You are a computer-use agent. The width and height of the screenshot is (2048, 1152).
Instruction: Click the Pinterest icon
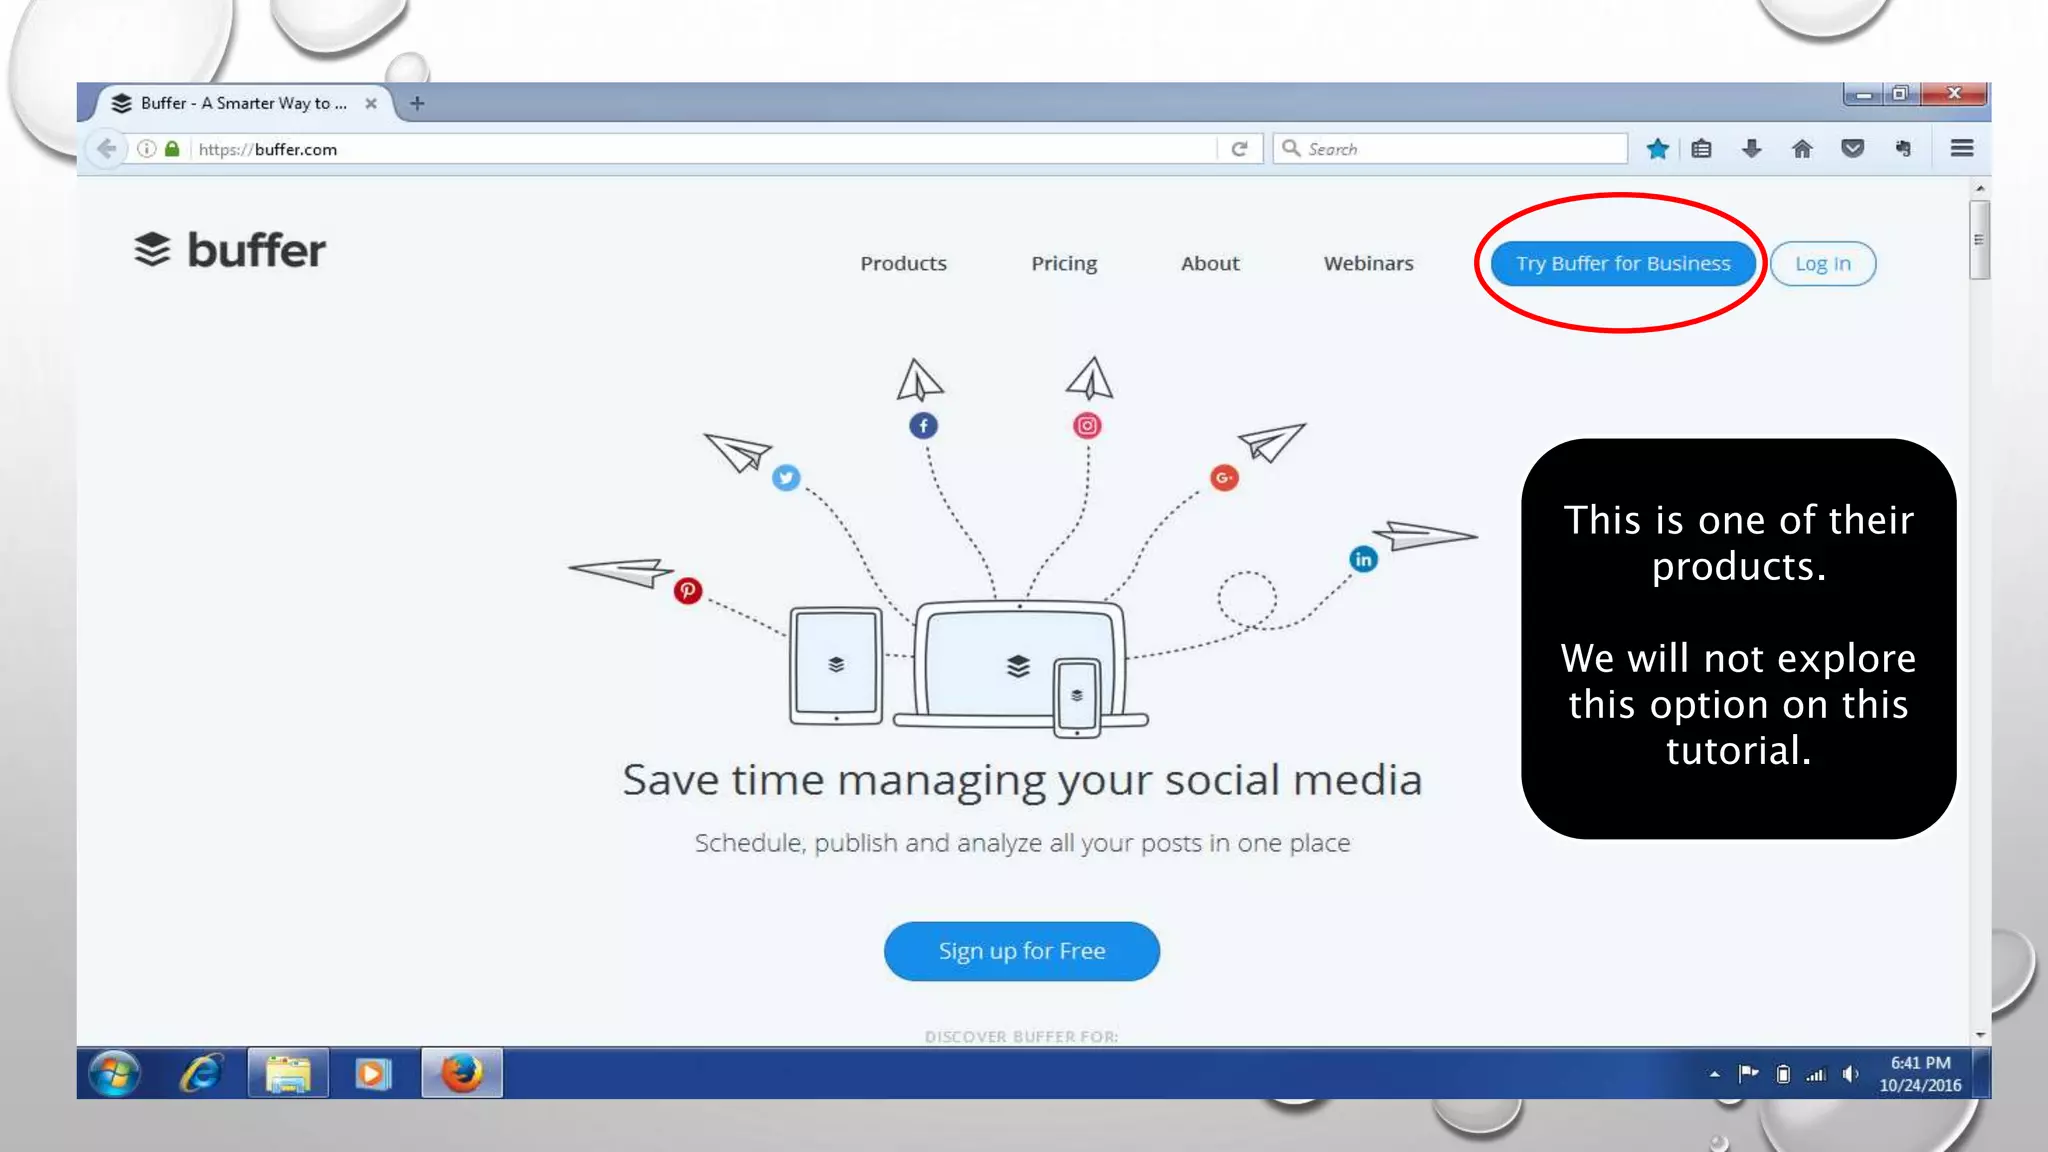click(687, 591)
